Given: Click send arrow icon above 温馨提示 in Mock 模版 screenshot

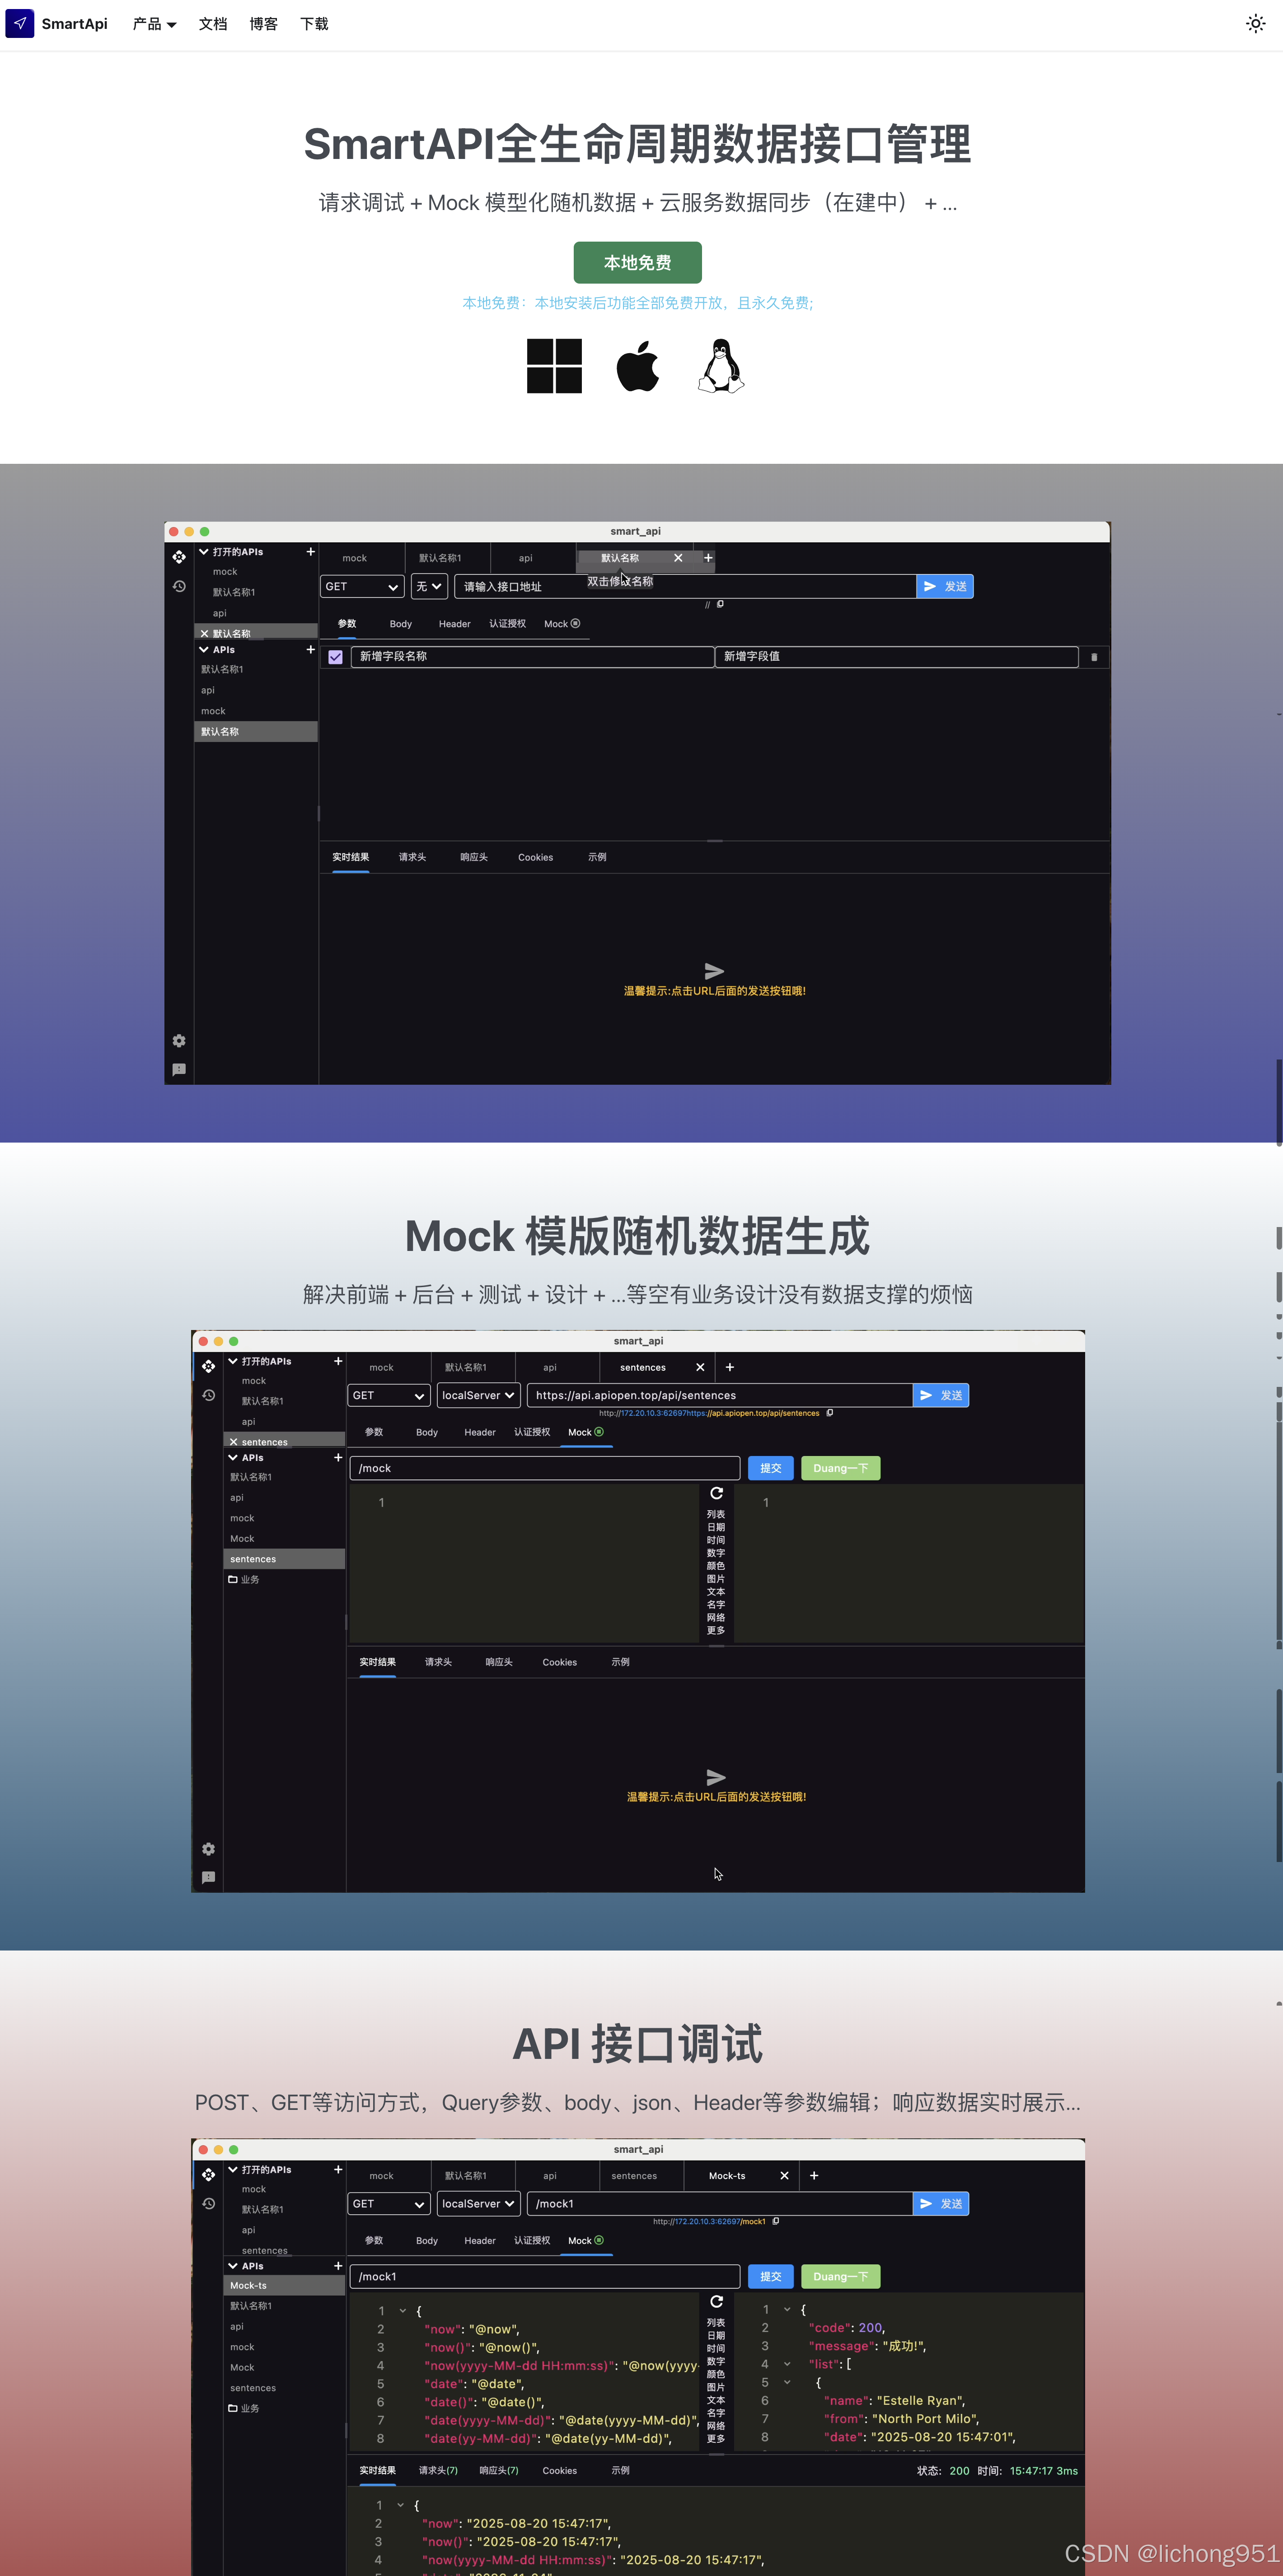Looking at the screenshot, I should click(716, 1777).
